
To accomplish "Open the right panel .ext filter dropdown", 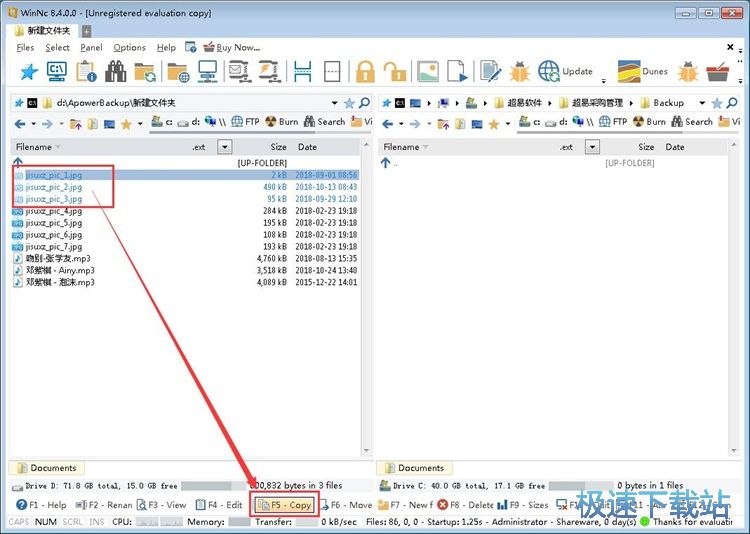I will click(x=592, y=147).
